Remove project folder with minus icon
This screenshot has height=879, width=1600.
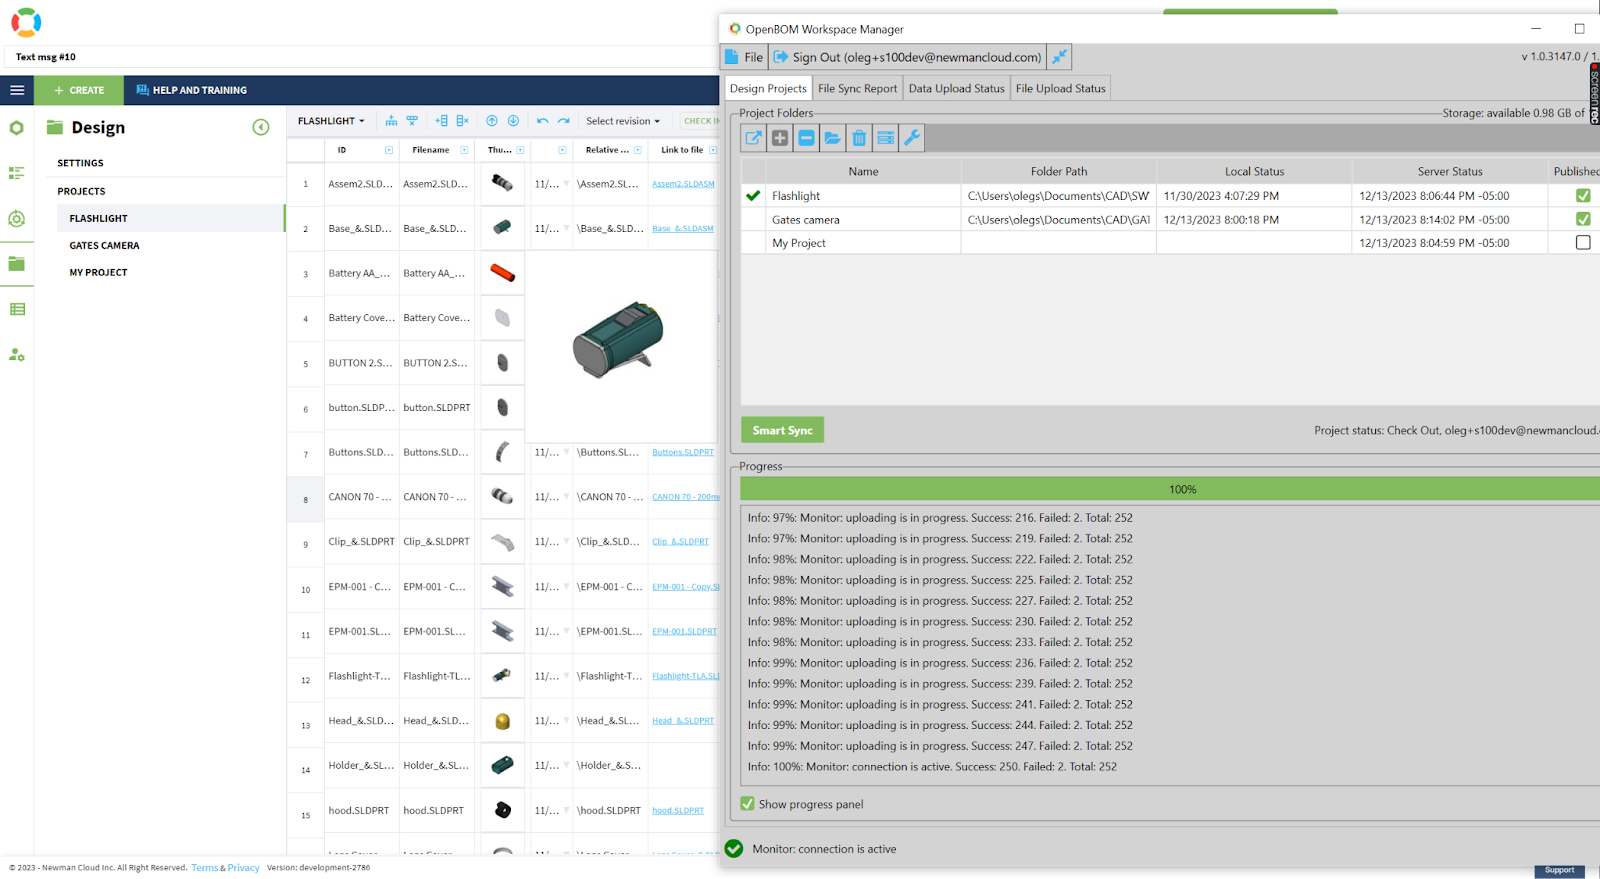pyautogui.click(x=806, y=138)
